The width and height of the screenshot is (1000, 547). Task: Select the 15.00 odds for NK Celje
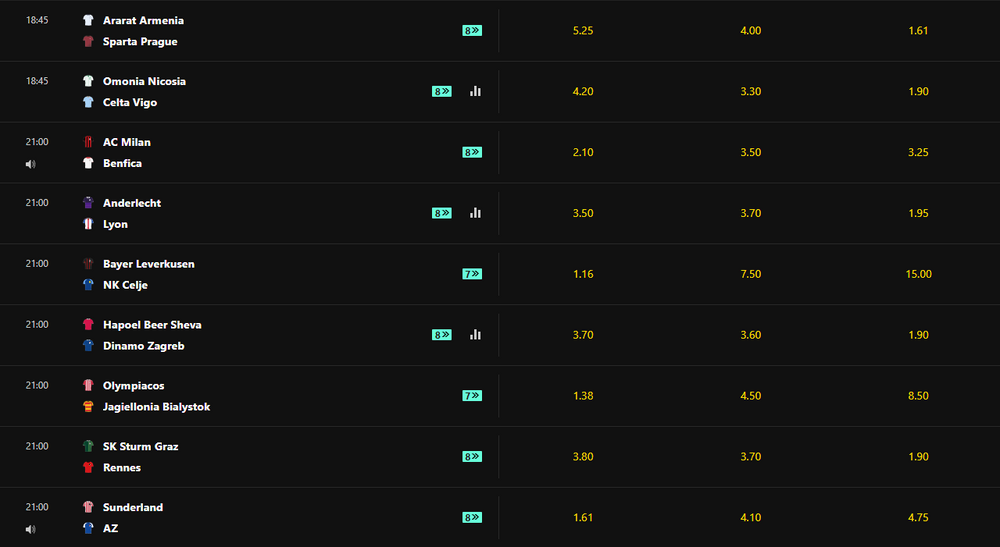click(x=918, y=274)
